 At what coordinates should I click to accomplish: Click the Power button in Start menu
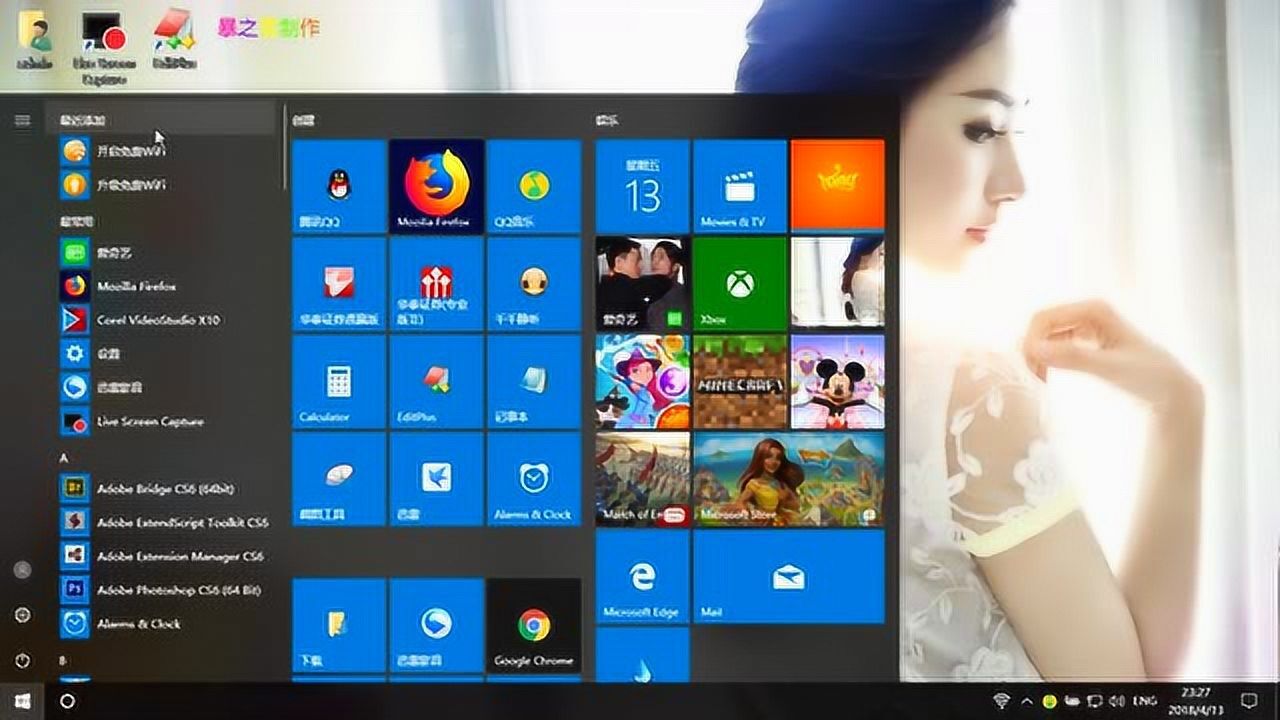point(22,661)
